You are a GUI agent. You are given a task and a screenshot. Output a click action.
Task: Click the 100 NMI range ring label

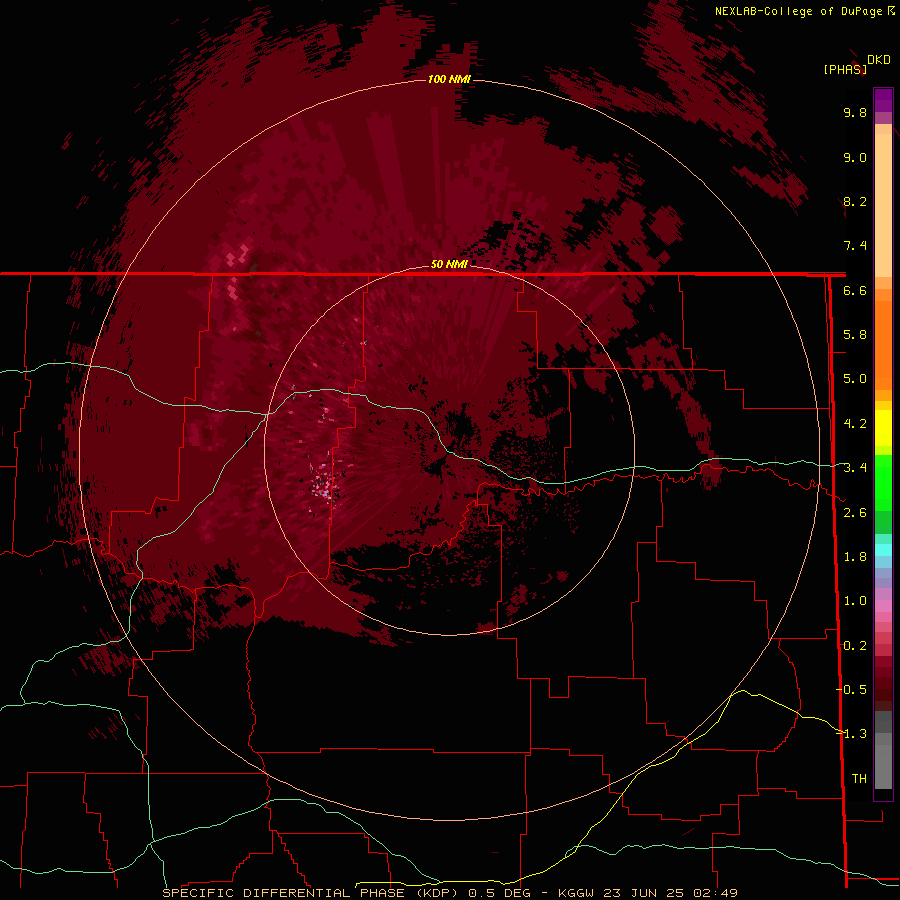[x=449, y=79]
